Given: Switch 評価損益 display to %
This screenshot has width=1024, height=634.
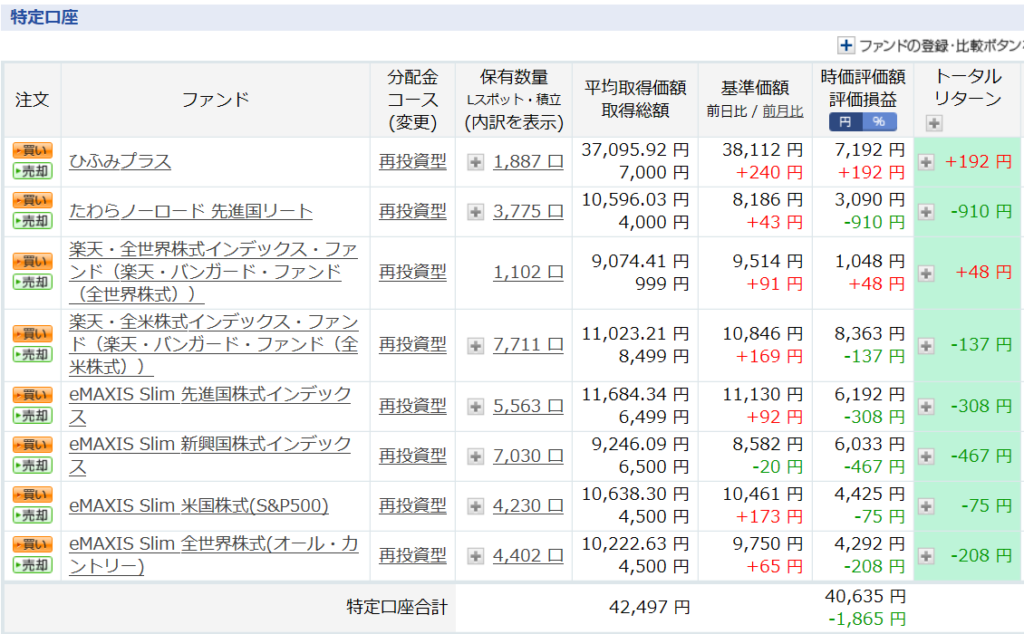Looking at the screenshot, I should pyautogui.click(x=879, y=122).
